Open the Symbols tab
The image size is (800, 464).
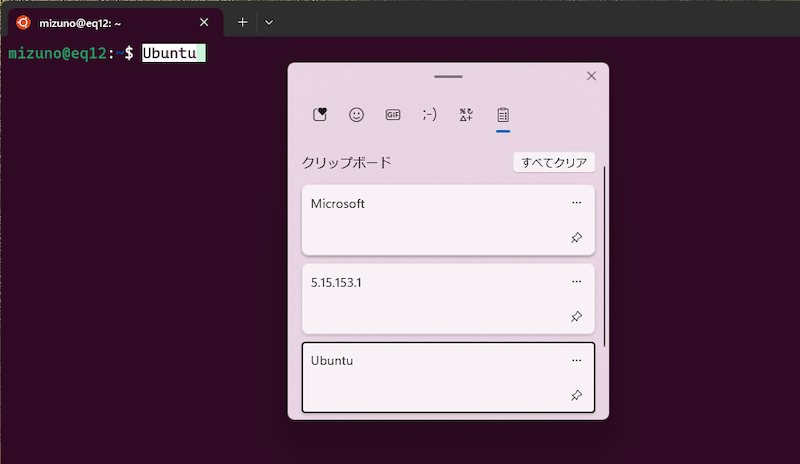[x=466, y=114]
